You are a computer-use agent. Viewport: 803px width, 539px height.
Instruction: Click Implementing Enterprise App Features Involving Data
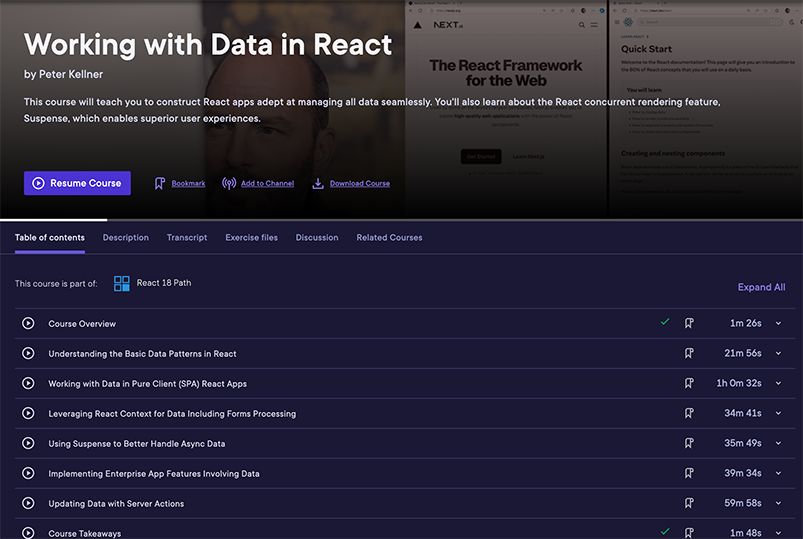point(154,473)
